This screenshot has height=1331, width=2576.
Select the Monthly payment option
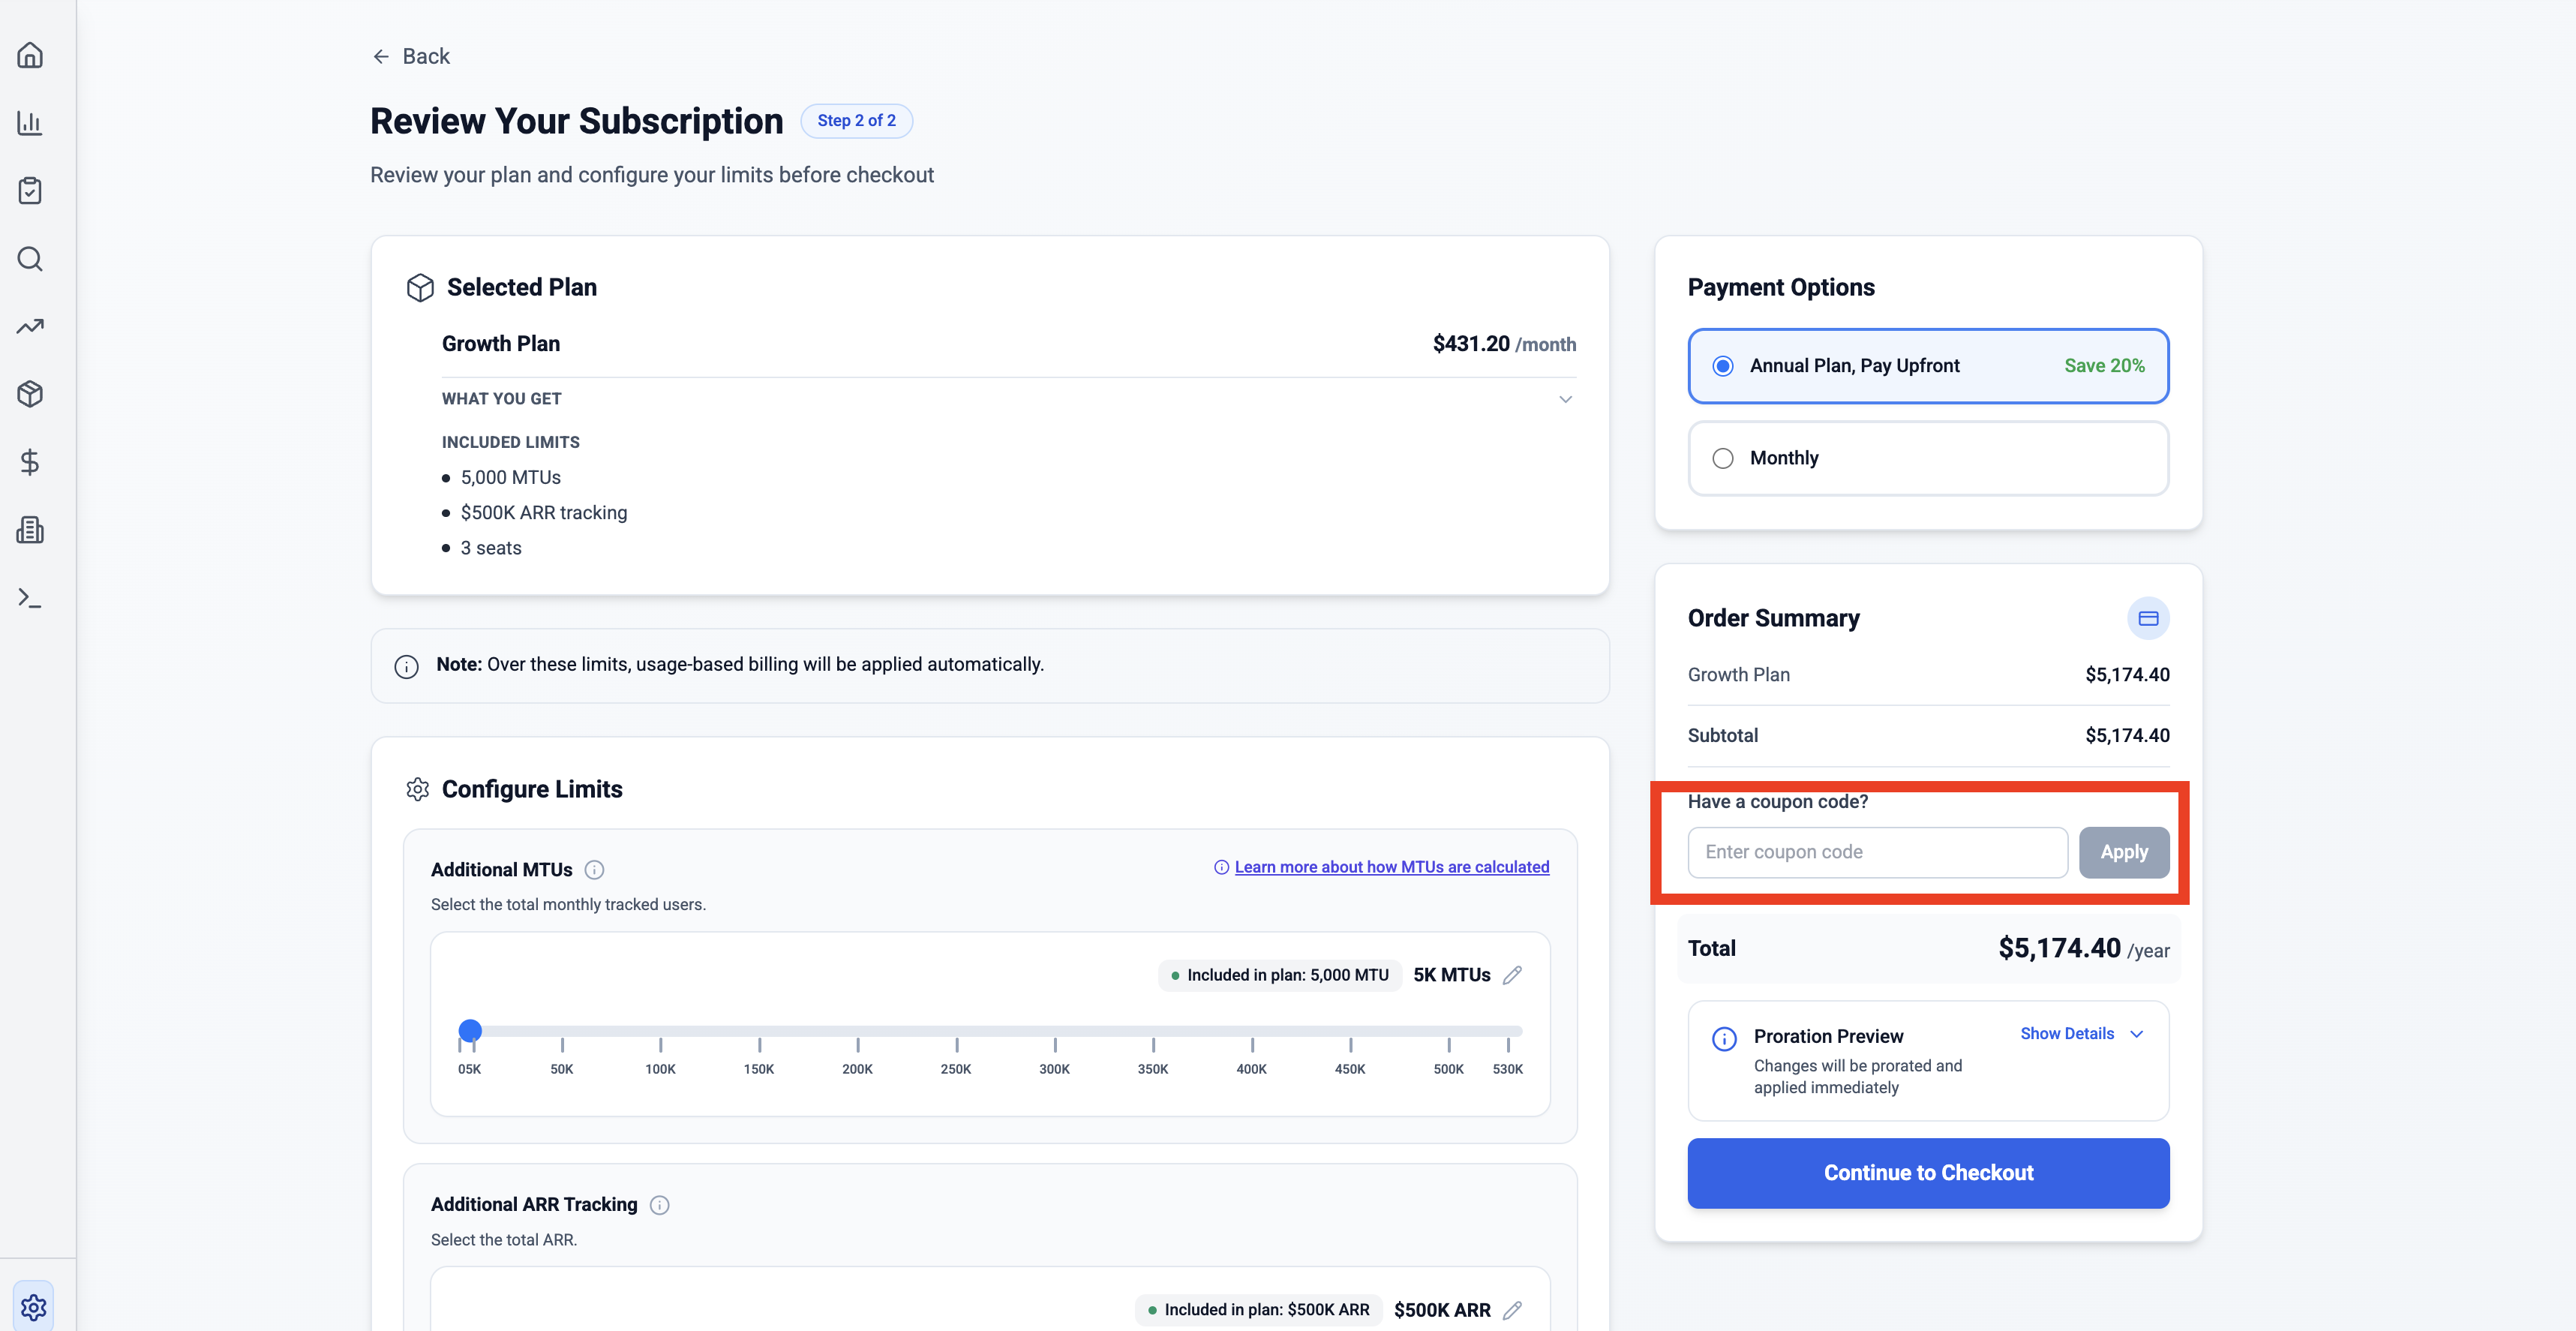(1928, 458)
